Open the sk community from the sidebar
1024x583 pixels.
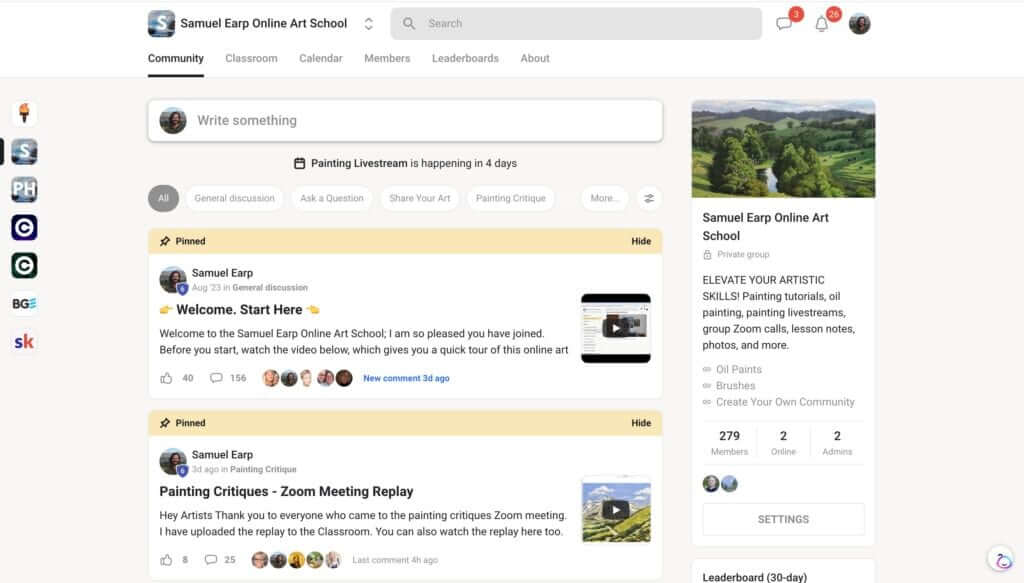click(x=23, y=341)
